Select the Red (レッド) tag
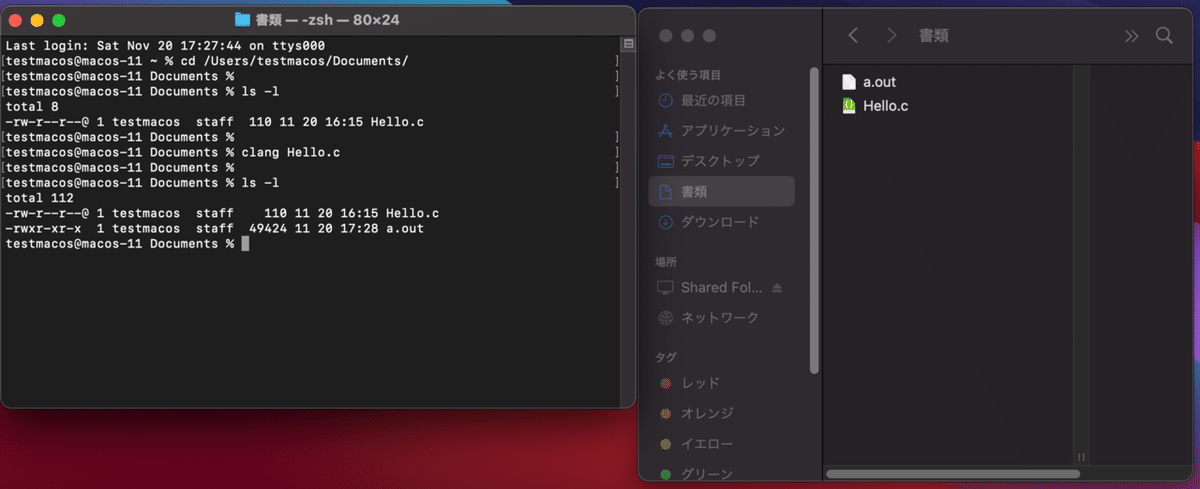The height and width of the screenshot is (489, 1200). (722, 383)
